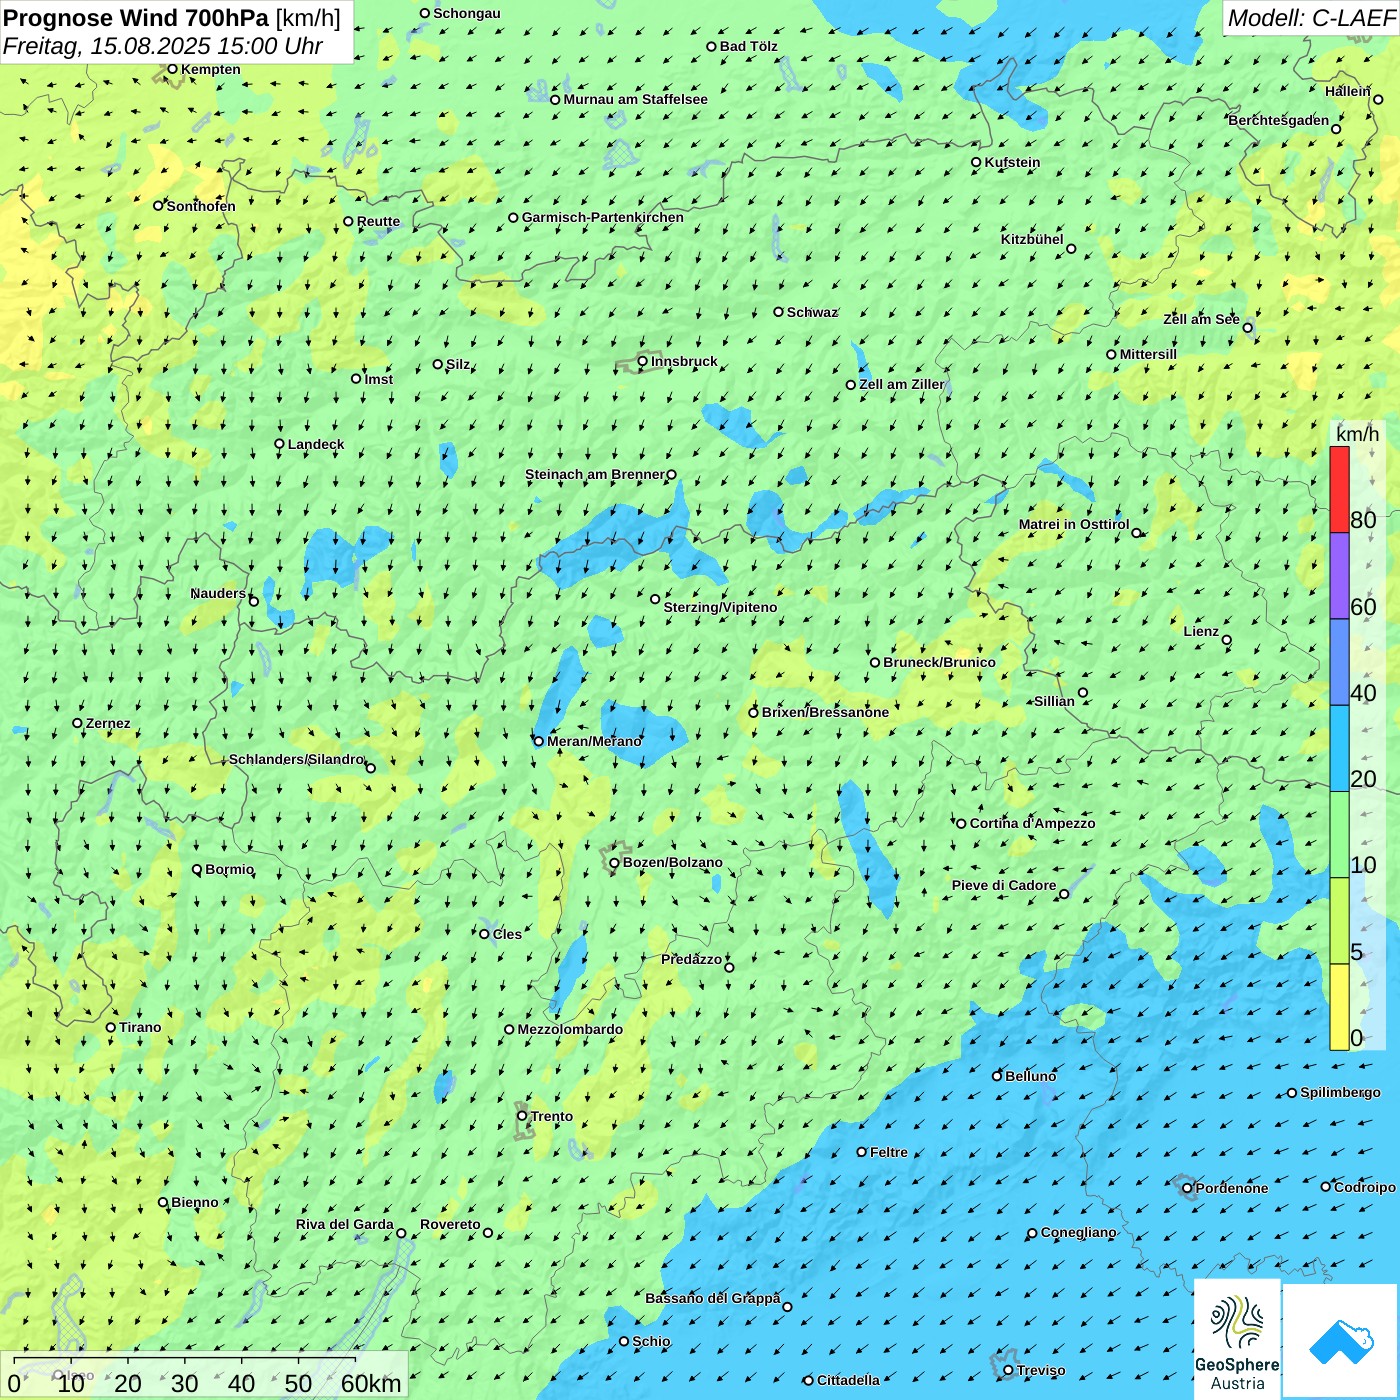Click the Pordenone city marker

[x=1187, y=1188]
